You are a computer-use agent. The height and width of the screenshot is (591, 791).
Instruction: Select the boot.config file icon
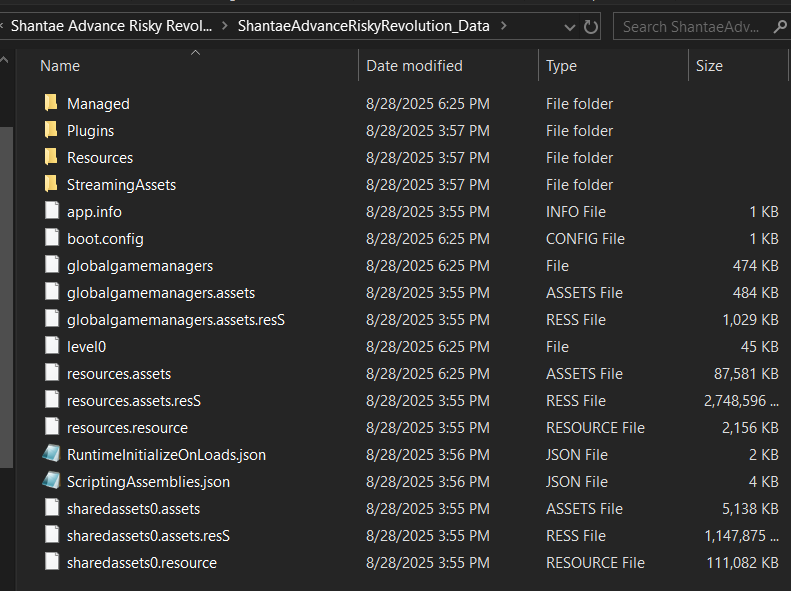52,238
